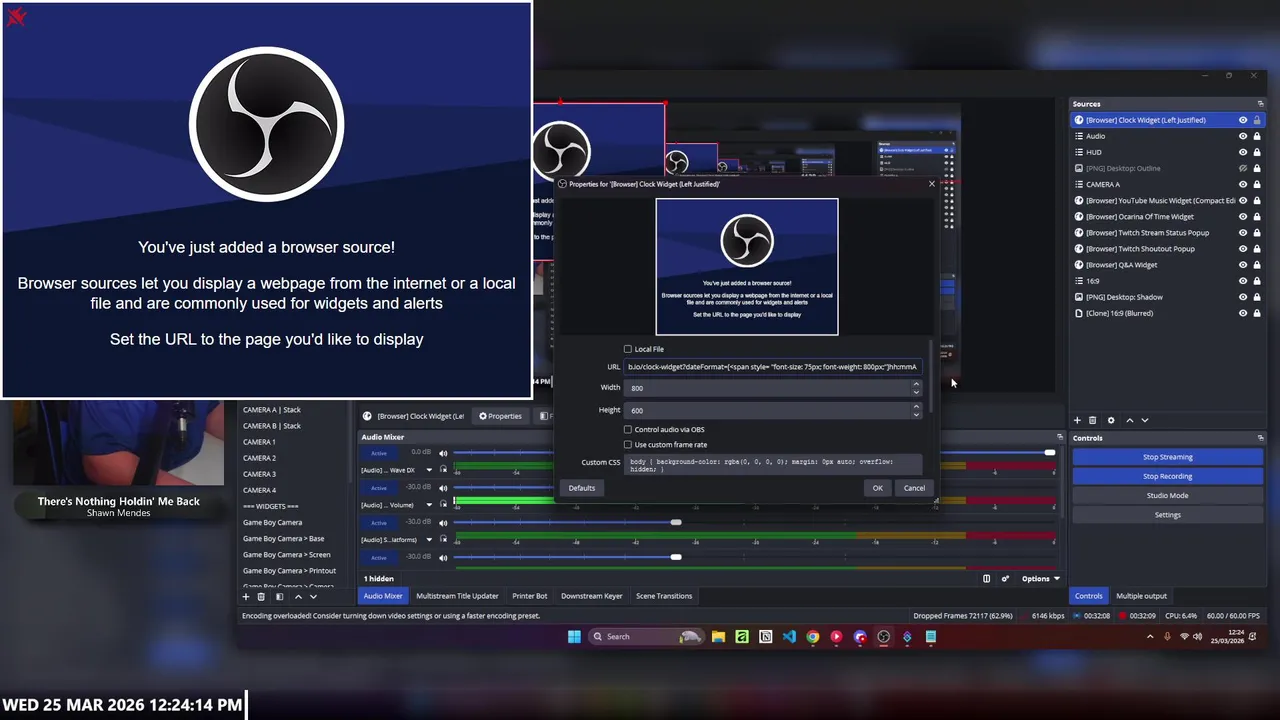The height and width of the screenshot is (720, 1280).
Task: Open File Explorer from taskbar
Action: [x=718, y=636]
